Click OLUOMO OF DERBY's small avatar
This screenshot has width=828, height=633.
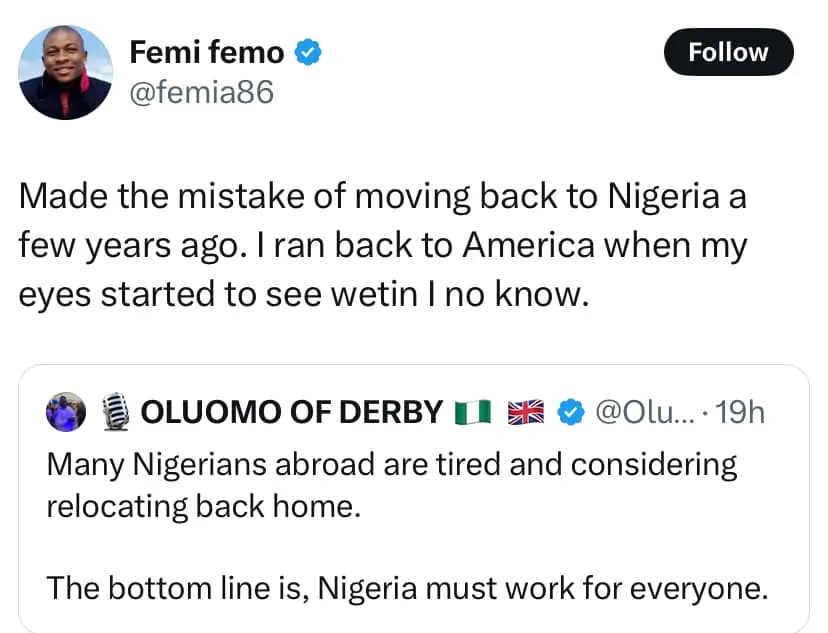pyautogui.click(x=66, y=412)
